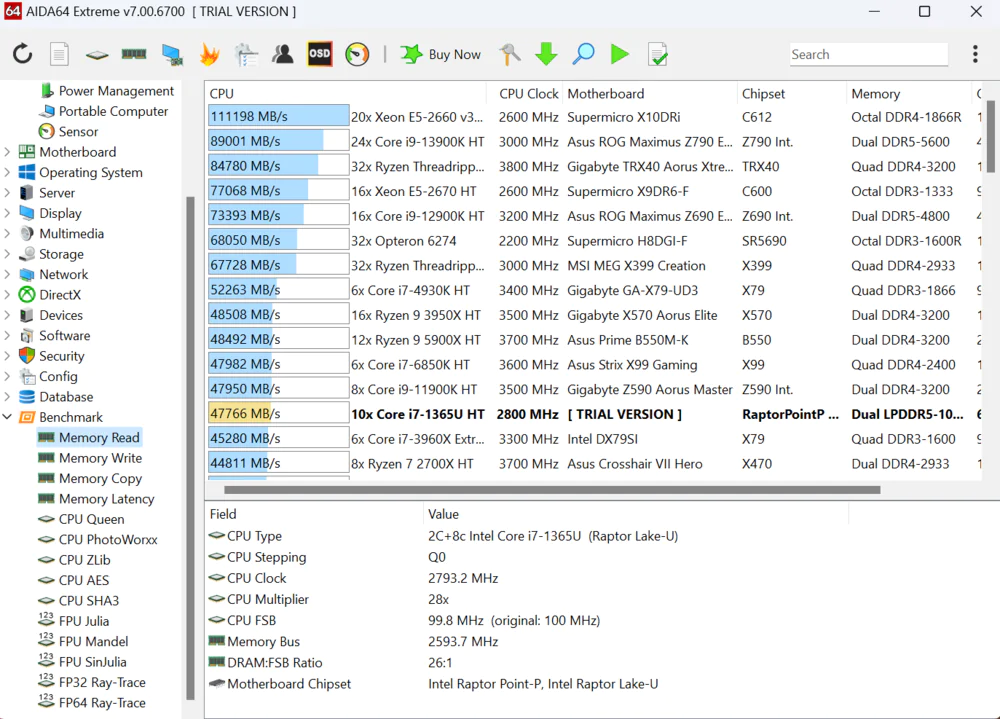Select Power Management in the tree

coord(107,91)
